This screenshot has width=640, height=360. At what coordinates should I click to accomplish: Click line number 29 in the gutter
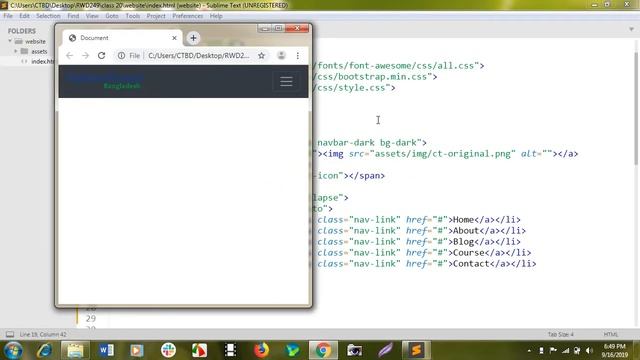click(91, 318)
